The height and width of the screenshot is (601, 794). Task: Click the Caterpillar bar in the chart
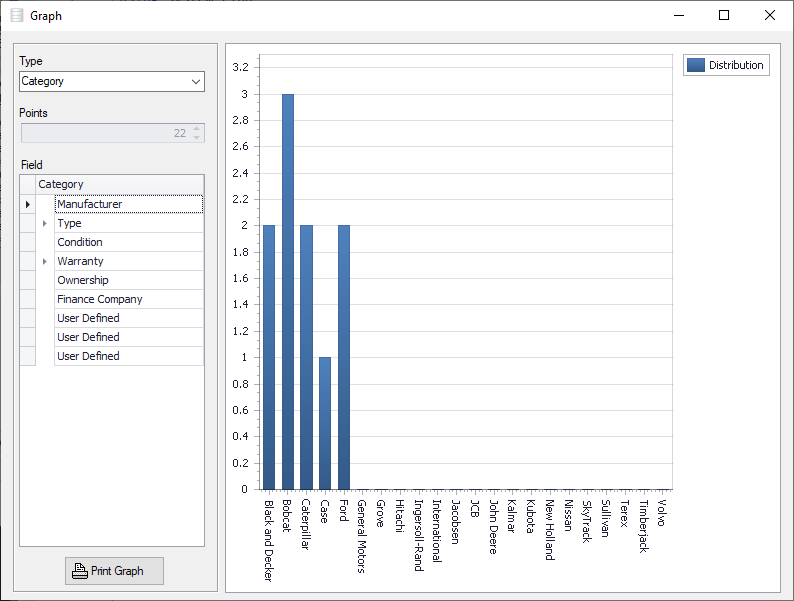(306, 357)
